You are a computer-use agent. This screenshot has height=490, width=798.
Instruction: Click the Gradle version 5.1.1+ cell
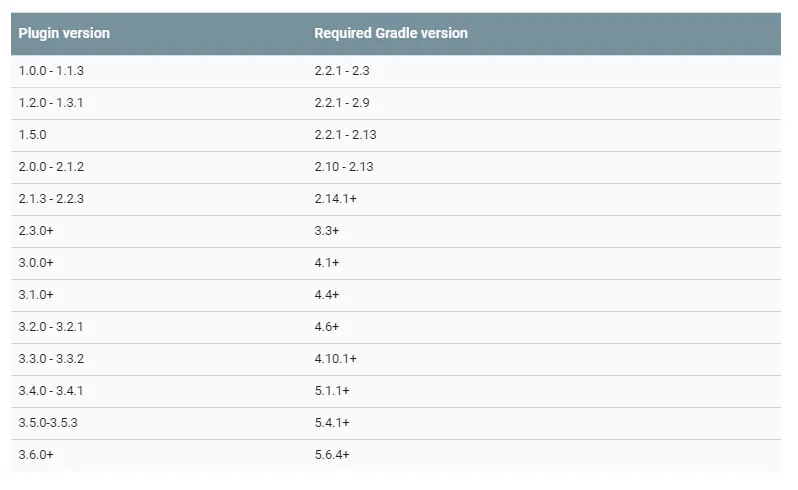pos(332,391)
